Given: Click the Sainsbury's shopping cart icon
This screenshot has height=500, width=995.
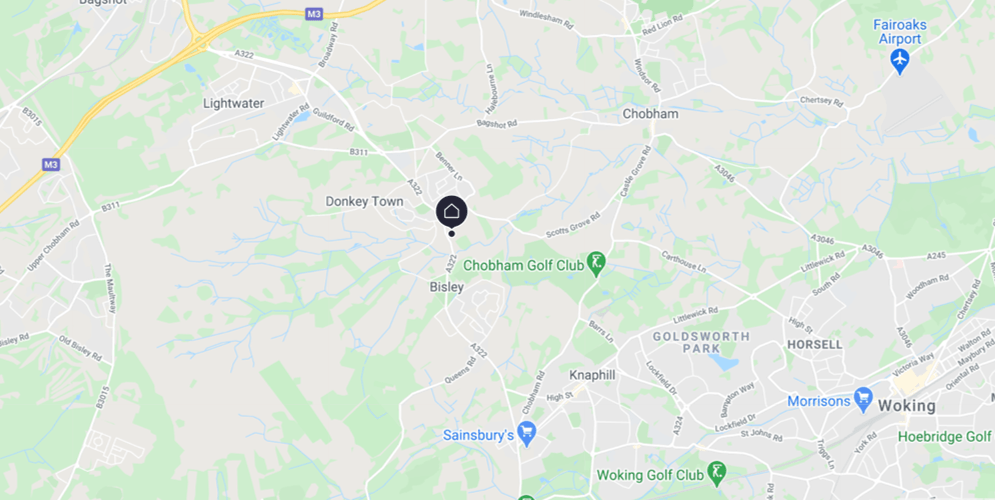Looking at the screenshot, I should click(x=526, y=434).
